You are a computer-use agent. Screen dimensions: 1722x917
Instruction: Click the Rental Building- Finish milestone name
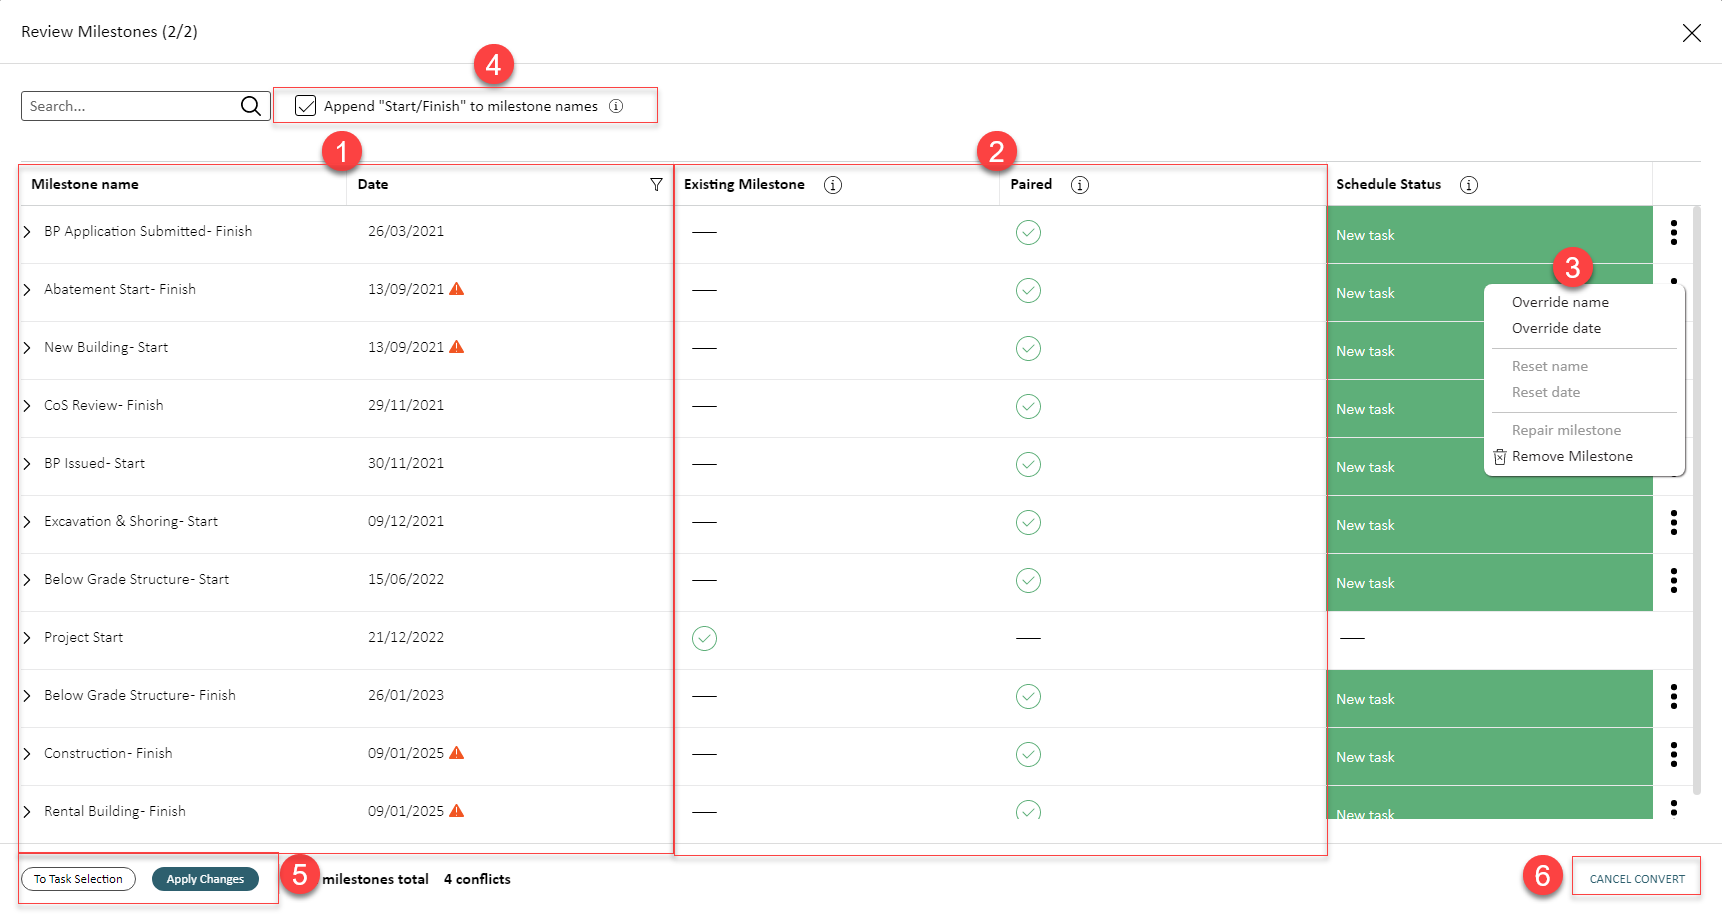pyautogui.click(x=115, y=811)
